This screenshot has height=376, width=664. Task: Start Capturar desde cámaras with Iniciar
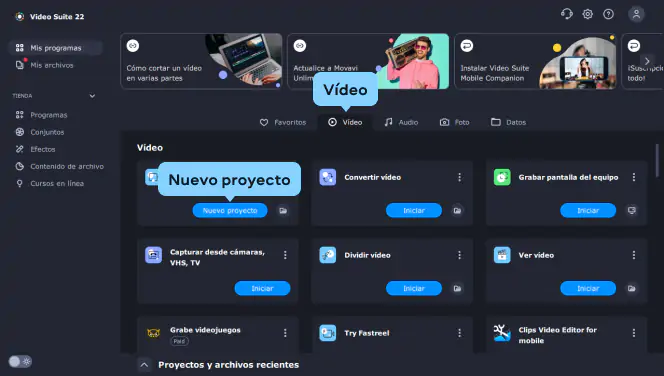point(263,288)
